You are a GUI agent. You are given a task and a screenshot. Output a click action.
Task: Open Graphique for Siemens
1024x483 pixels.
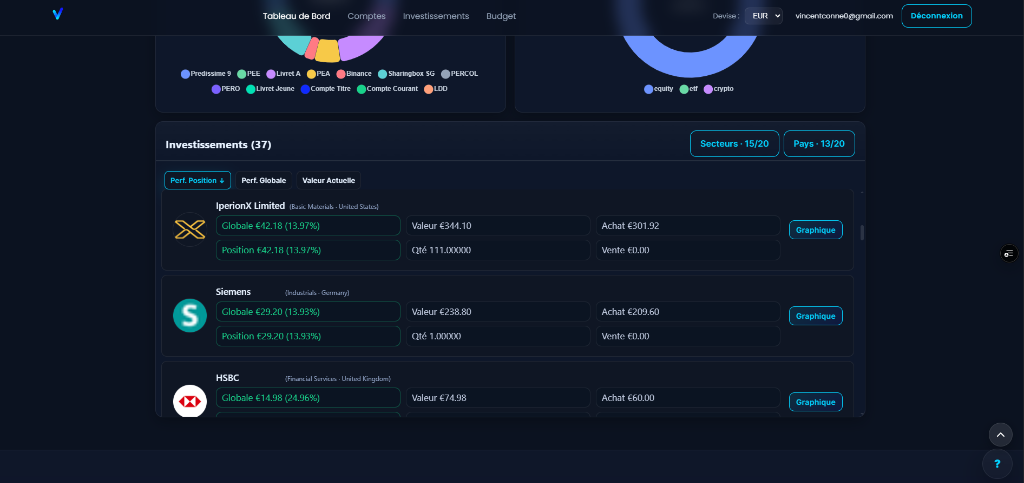tap(815, 316)
